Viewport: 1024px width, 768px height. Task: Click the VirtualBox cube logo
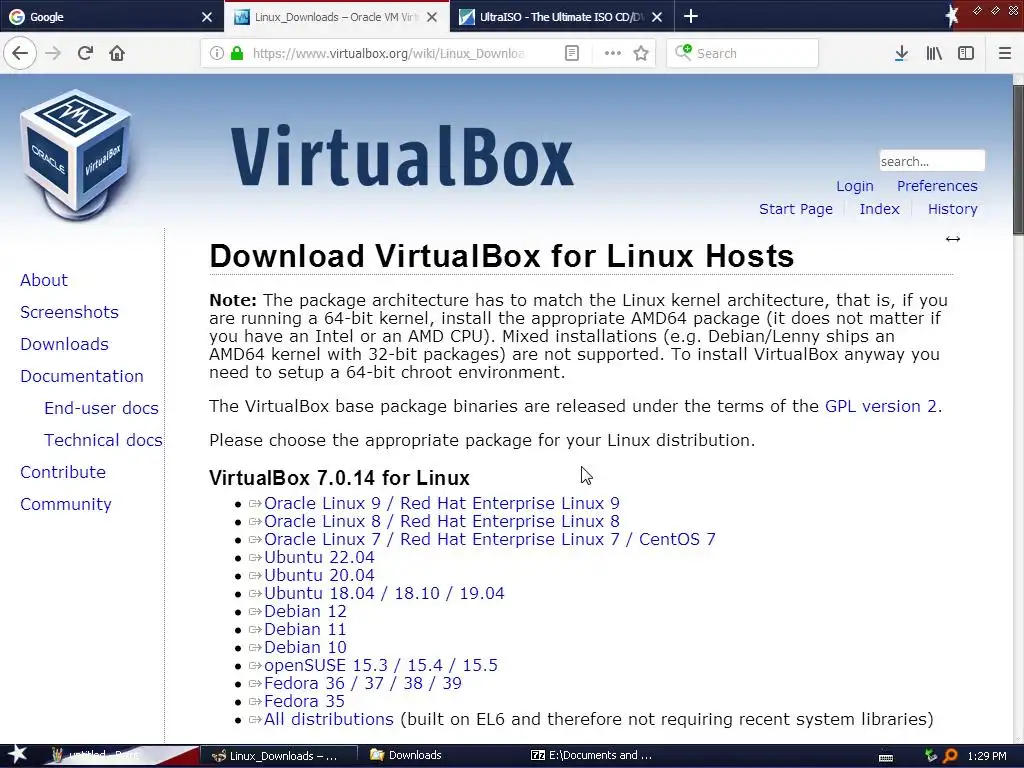[76, 154]
